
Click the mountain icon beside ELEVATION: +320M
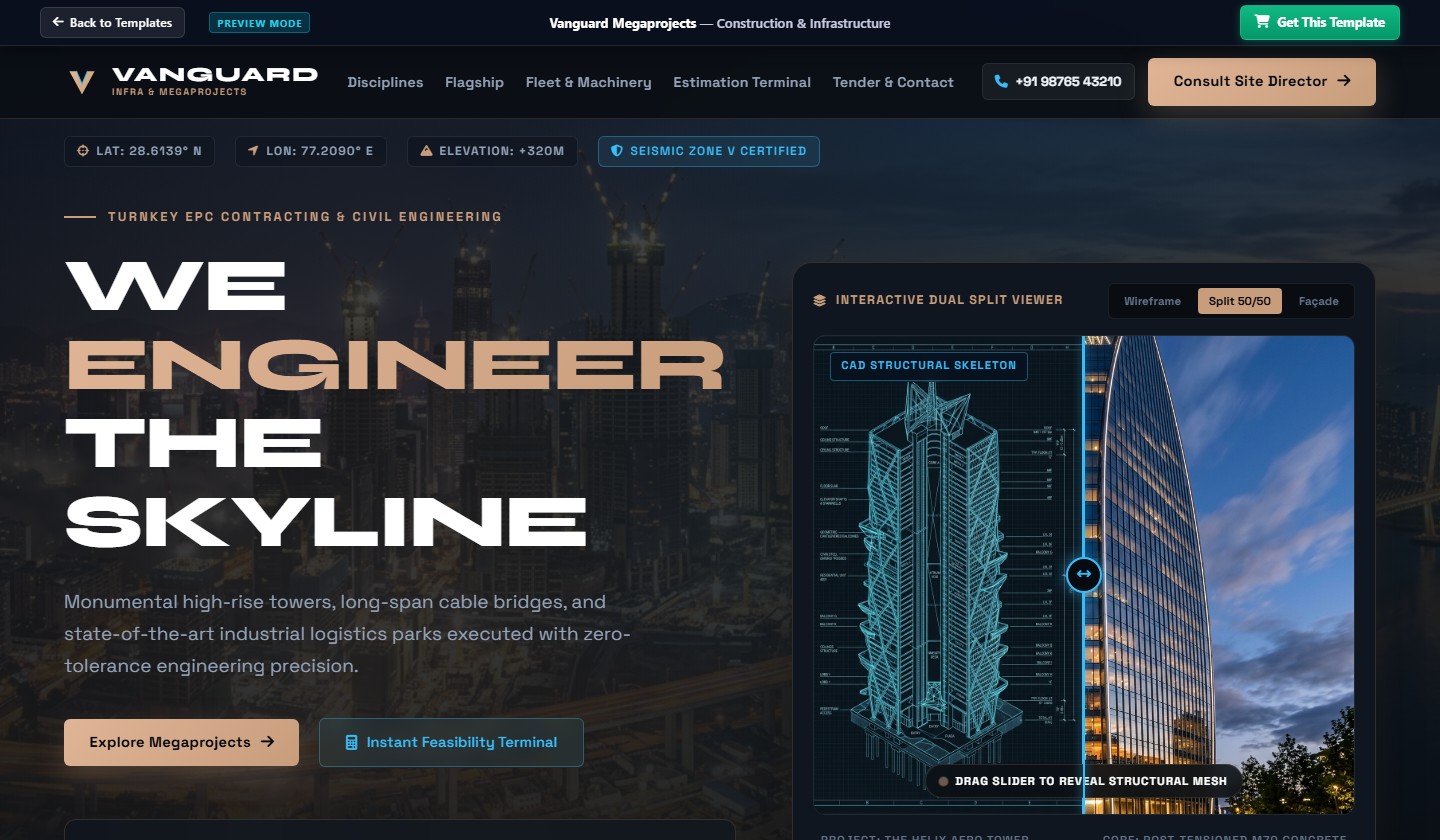pos(426,151)
